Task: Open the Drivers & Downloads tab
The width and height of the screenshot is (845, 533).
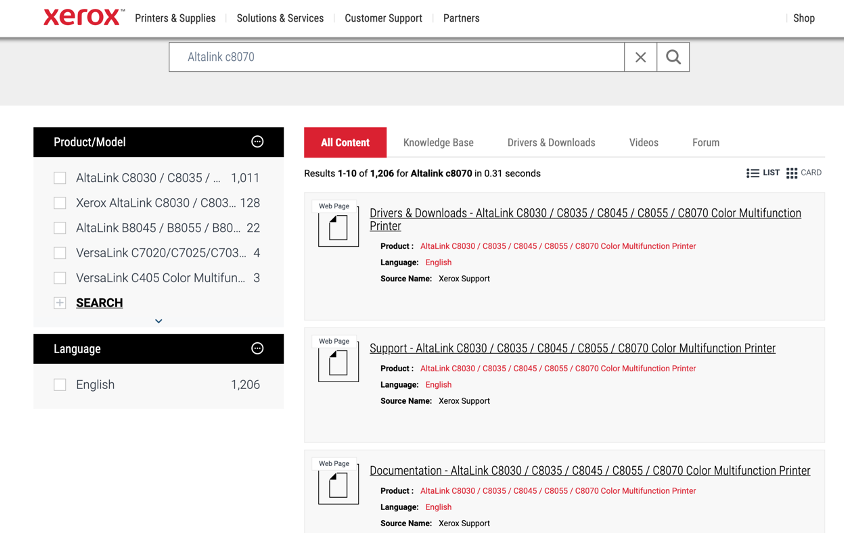Action: (551, 143)
